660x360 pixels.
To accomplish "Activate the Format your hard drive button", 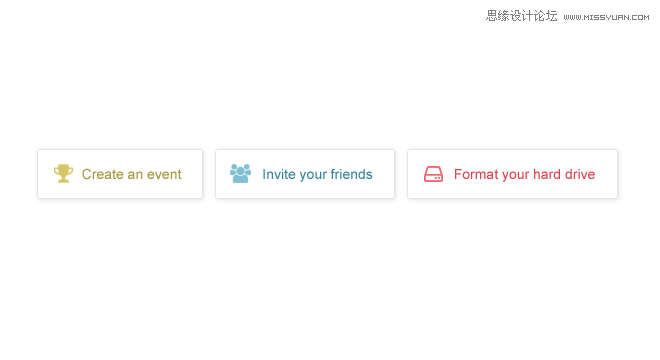I will (512, 174).
